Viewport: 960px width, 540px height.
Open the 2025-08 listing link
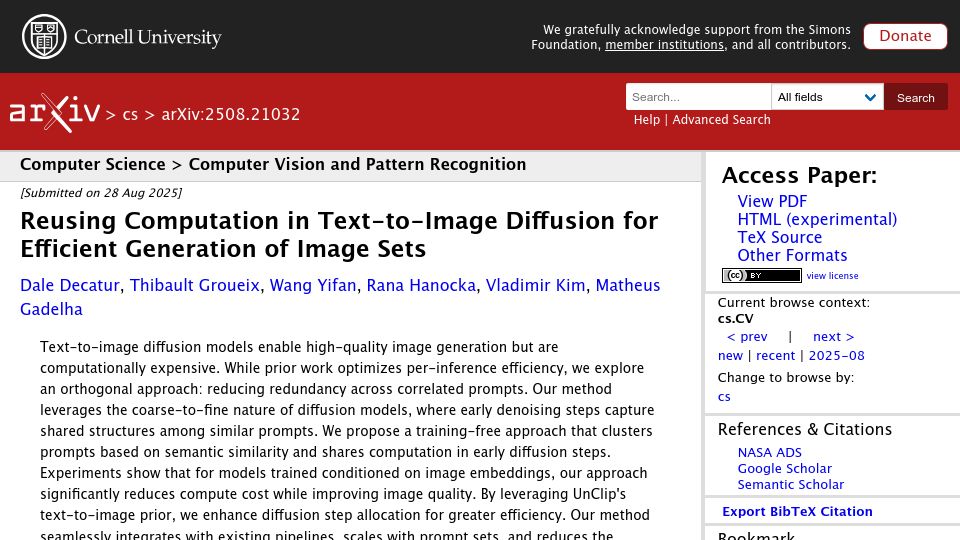[836, 356]
